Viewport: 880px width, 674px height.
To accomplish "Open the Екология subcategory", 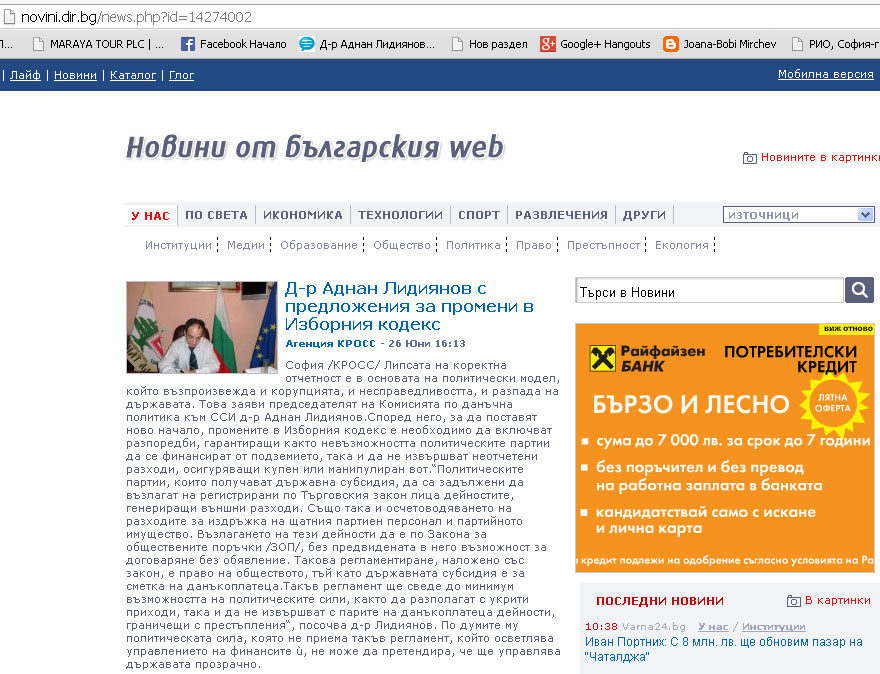I will tap(682, 245).
